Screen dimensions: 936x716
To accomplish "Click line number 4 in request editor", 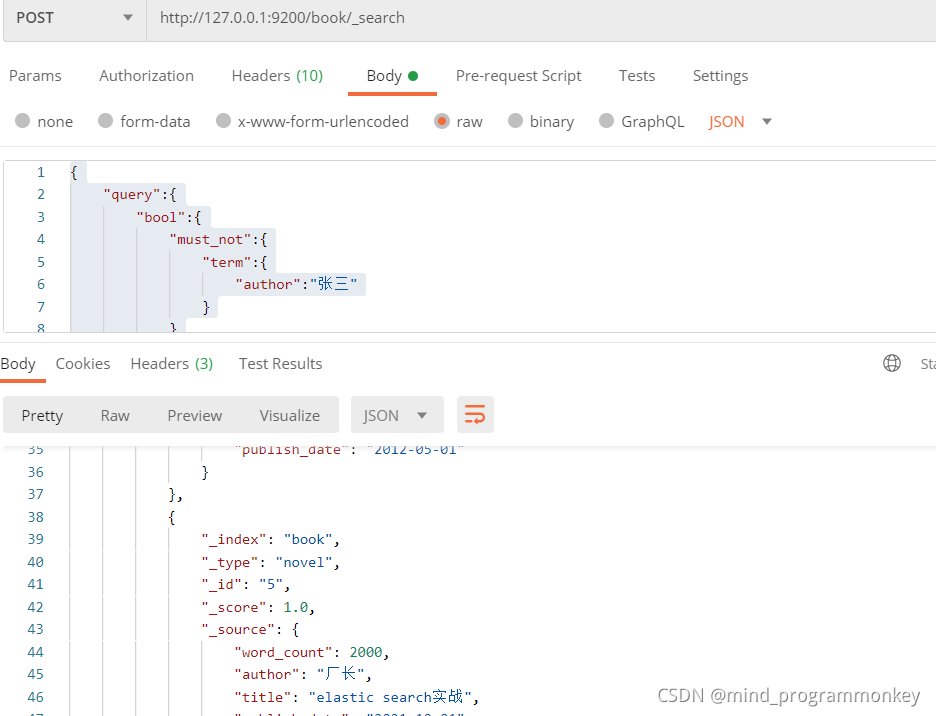I will [41, 239].
